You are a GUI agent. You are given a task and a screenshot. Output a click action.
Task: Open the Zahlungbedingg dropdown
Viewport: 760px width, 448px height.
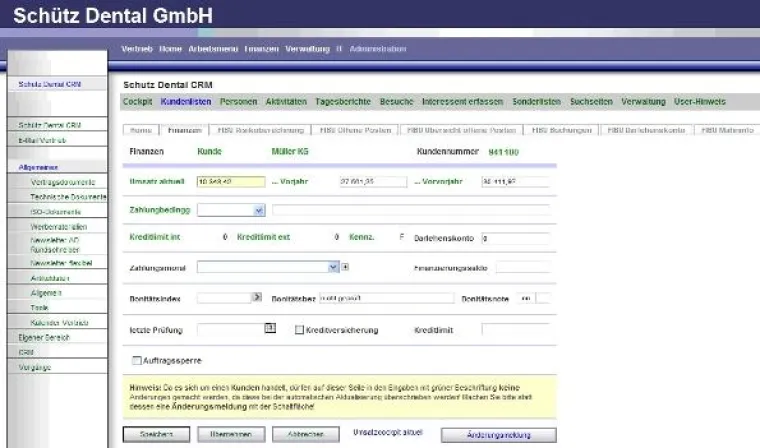(x=259, y=210)
